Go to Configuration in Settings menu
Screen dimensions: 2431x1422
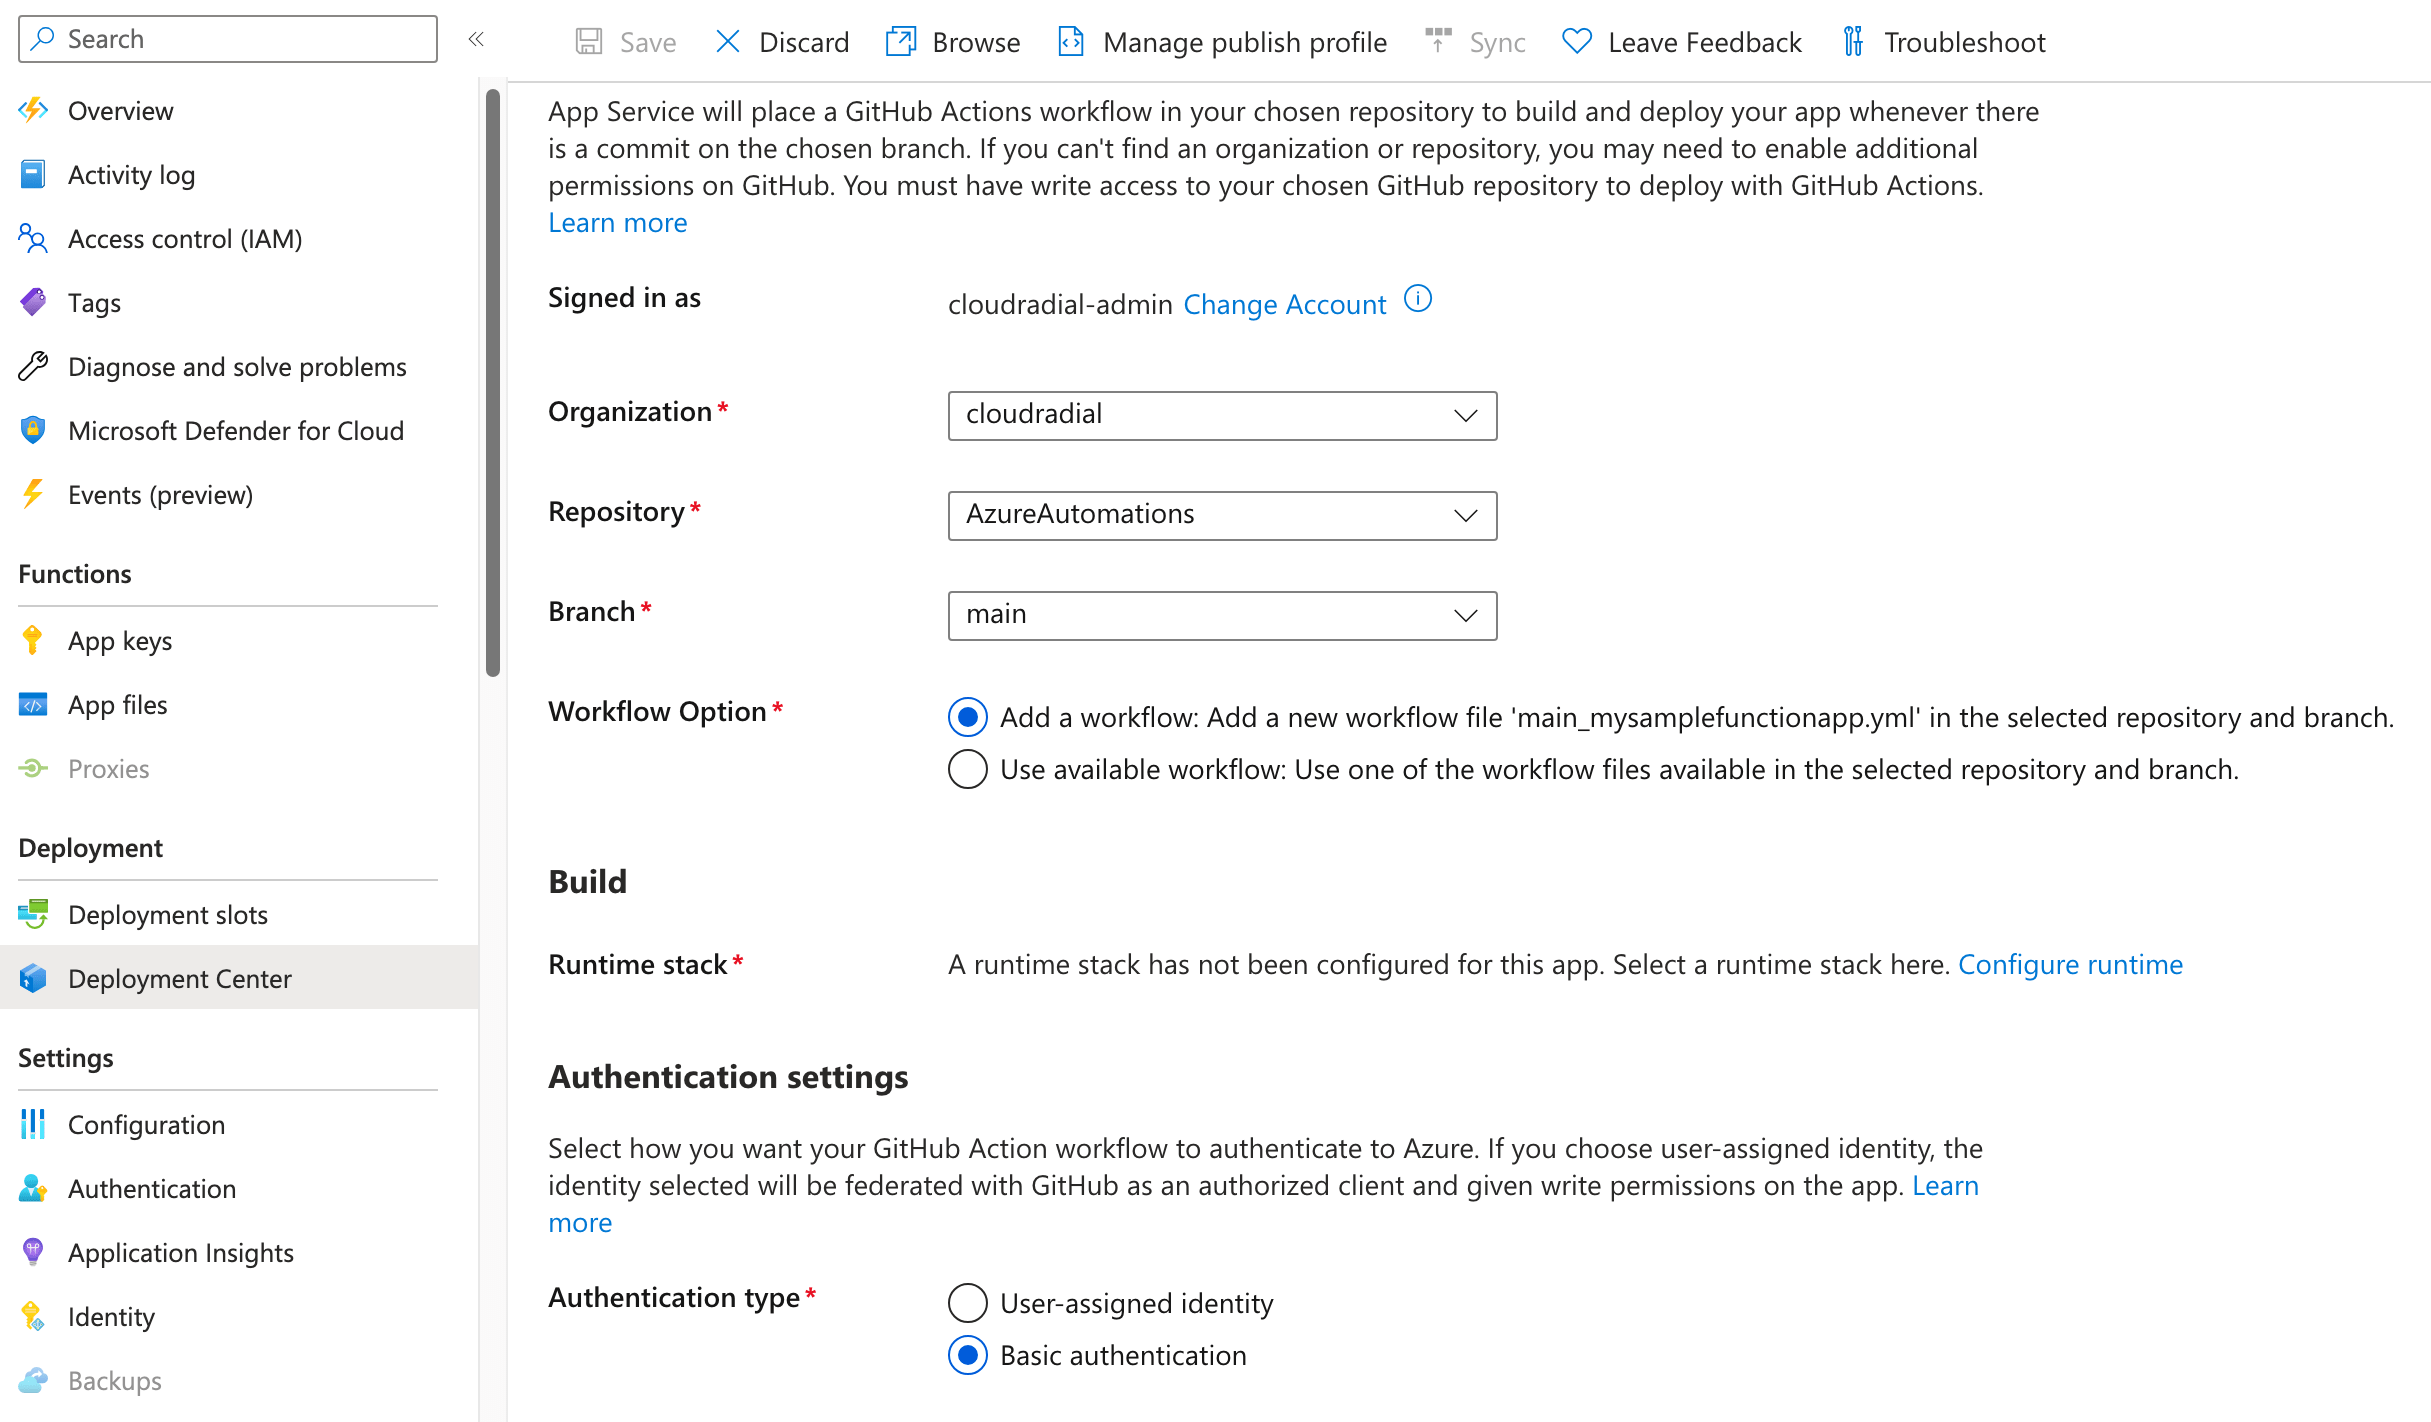pyautogui.click(x=146, y=1124)
